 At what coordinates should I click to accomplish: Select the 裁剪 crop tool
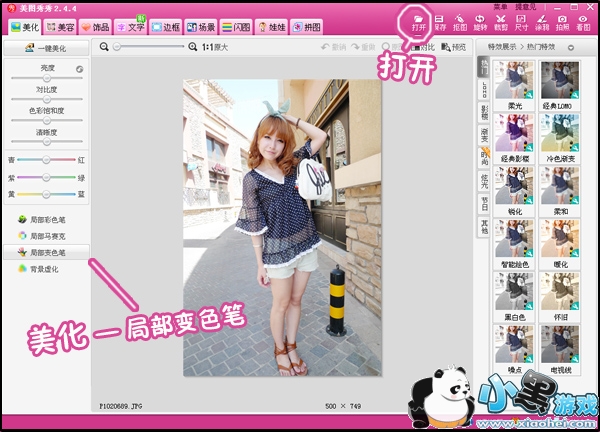pyautogui.click(x=501, y=23)
